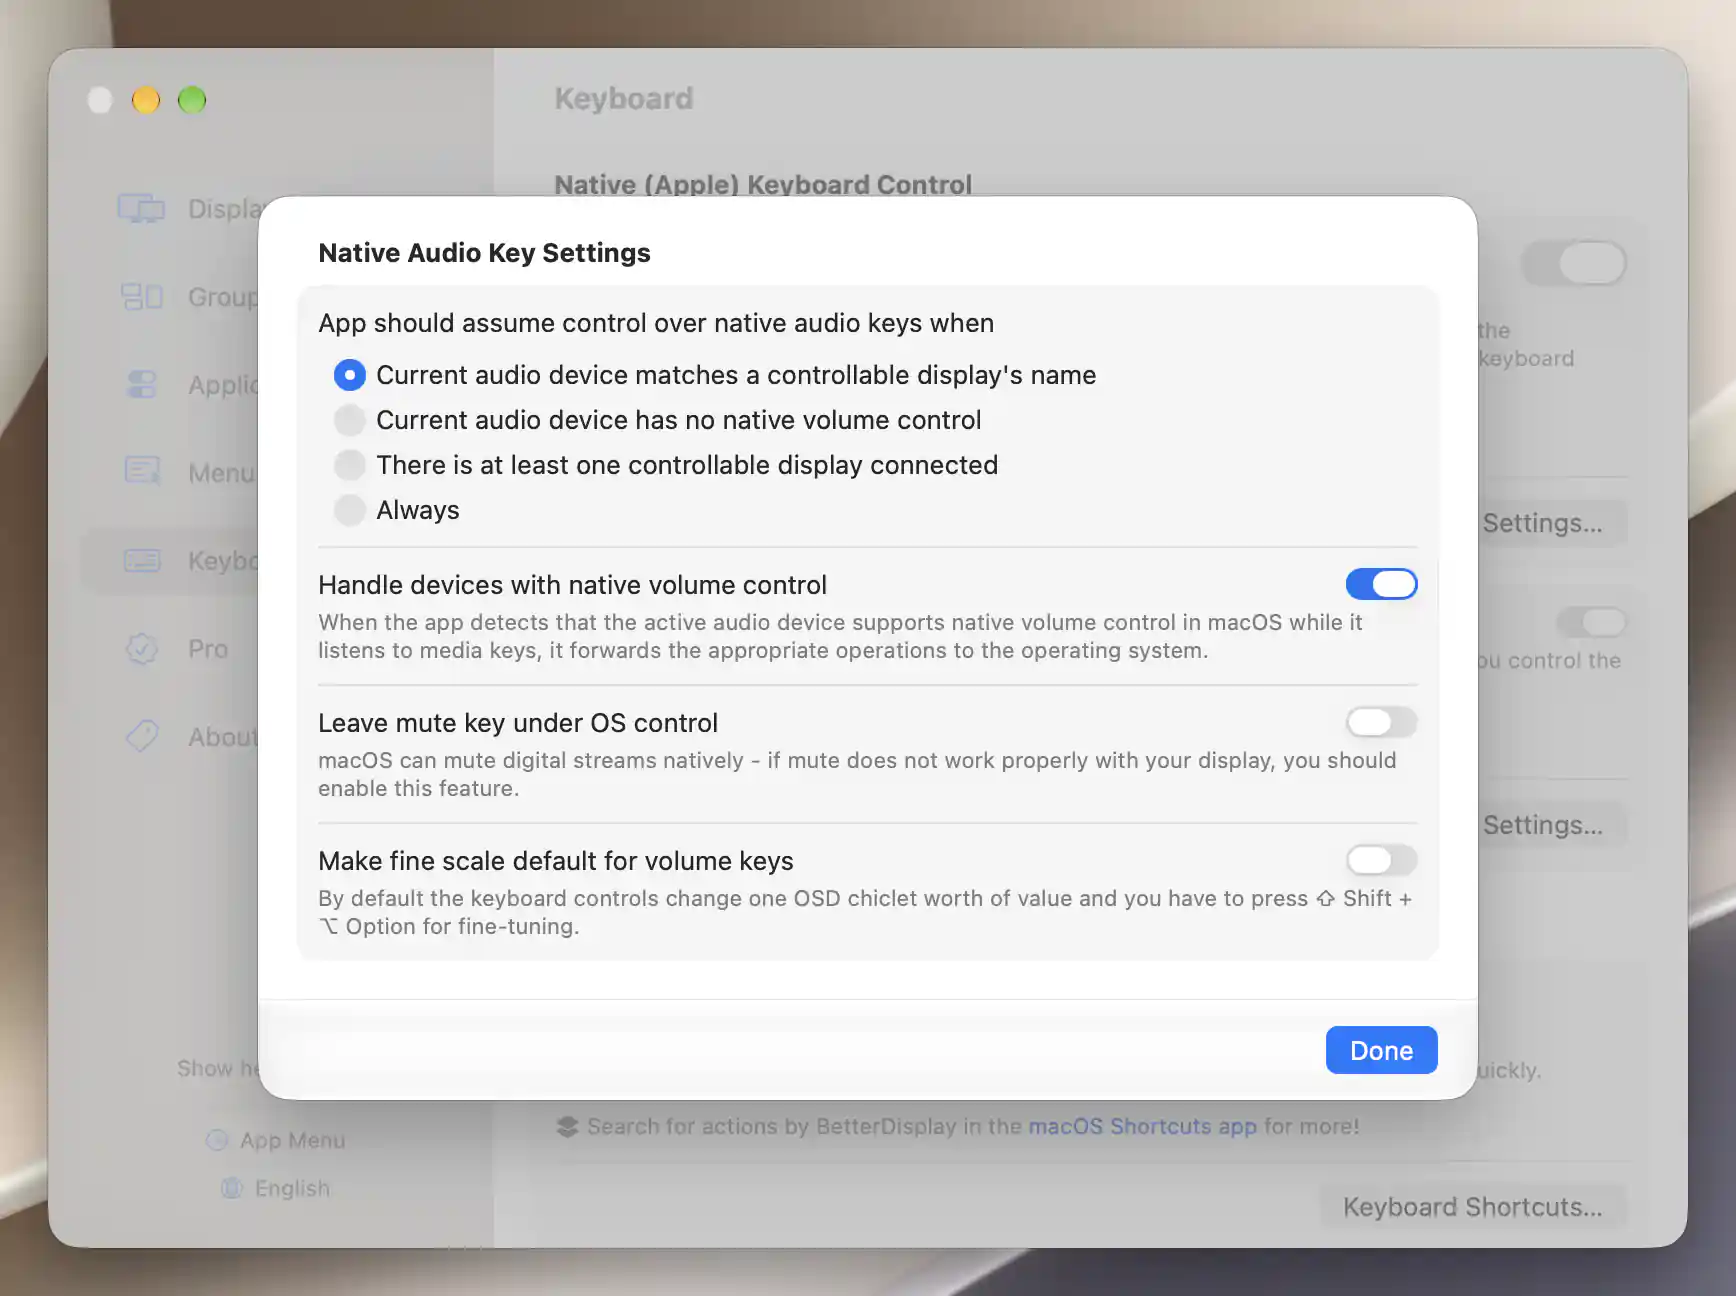Click the Done button
The height and width of the screenshot is (1296, 1736).
1381,1050
